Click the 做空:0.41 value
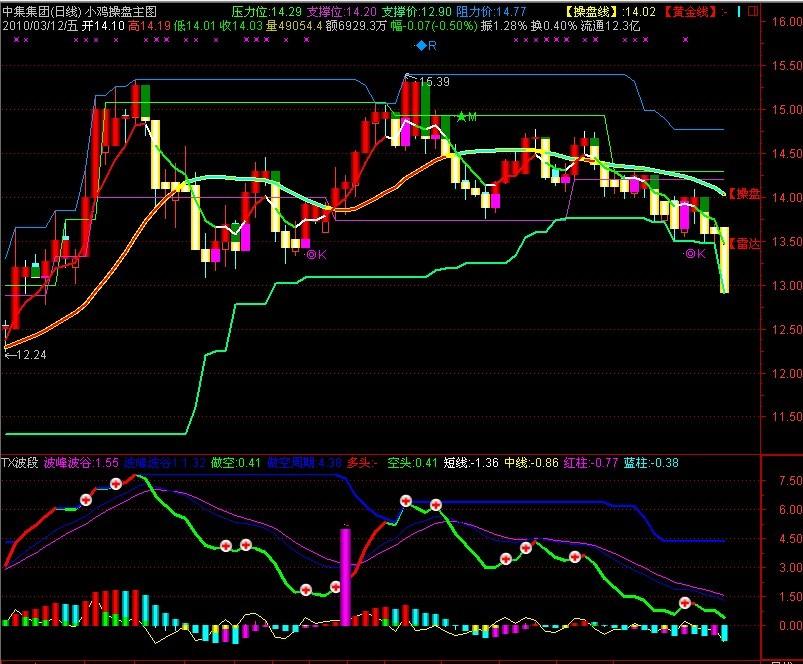Screen dimensions: 803x664 236,463
